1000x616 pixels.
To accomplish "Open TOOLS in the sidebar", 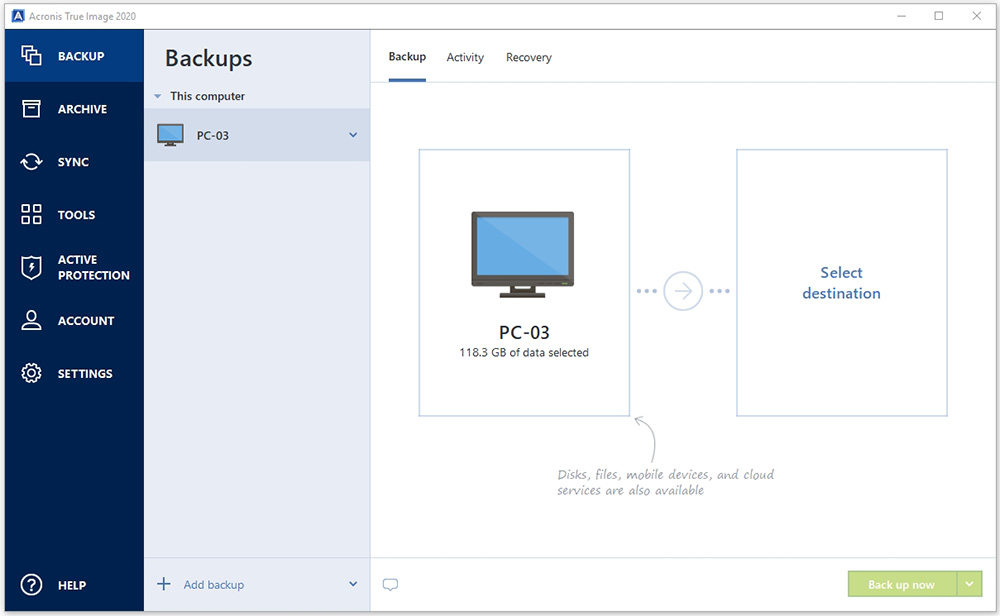I will pos(77,215).
